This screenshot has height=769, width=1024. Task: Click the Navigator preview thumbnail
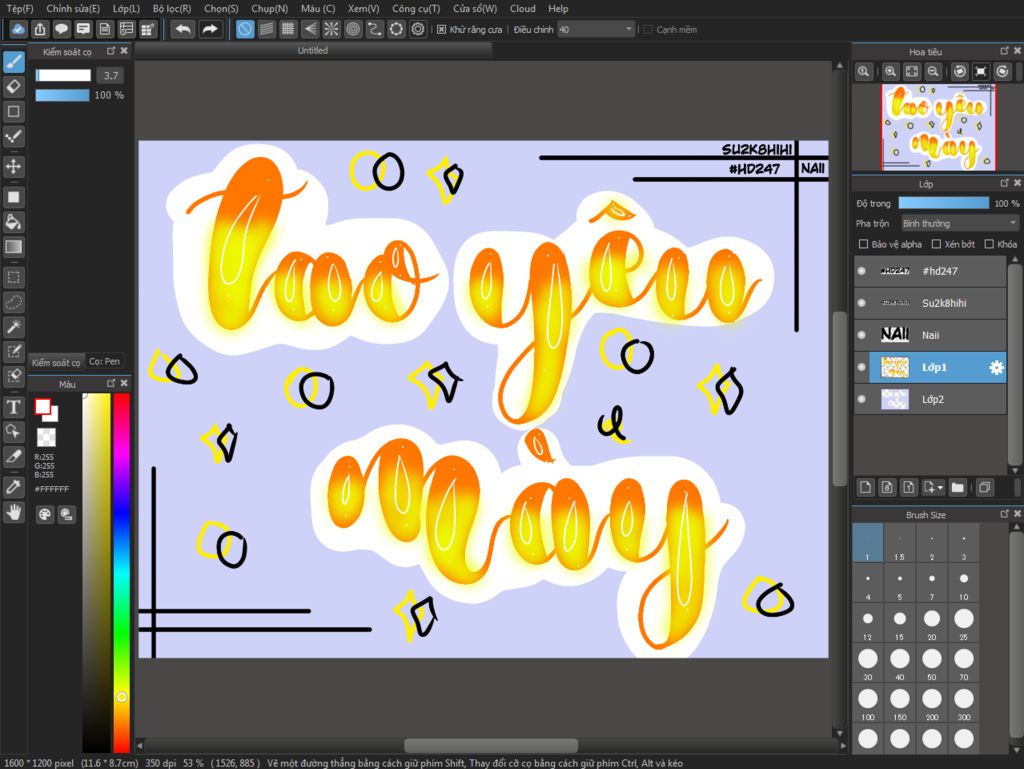tap(938, 127)
